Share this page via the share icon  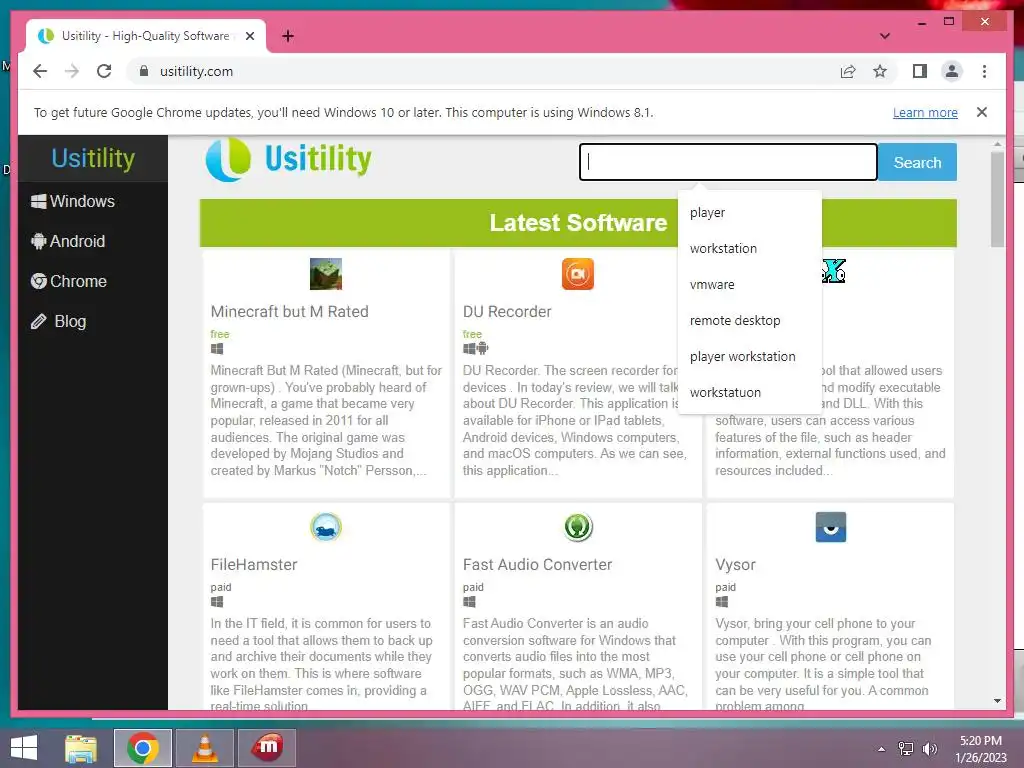[x=848, y=71]
